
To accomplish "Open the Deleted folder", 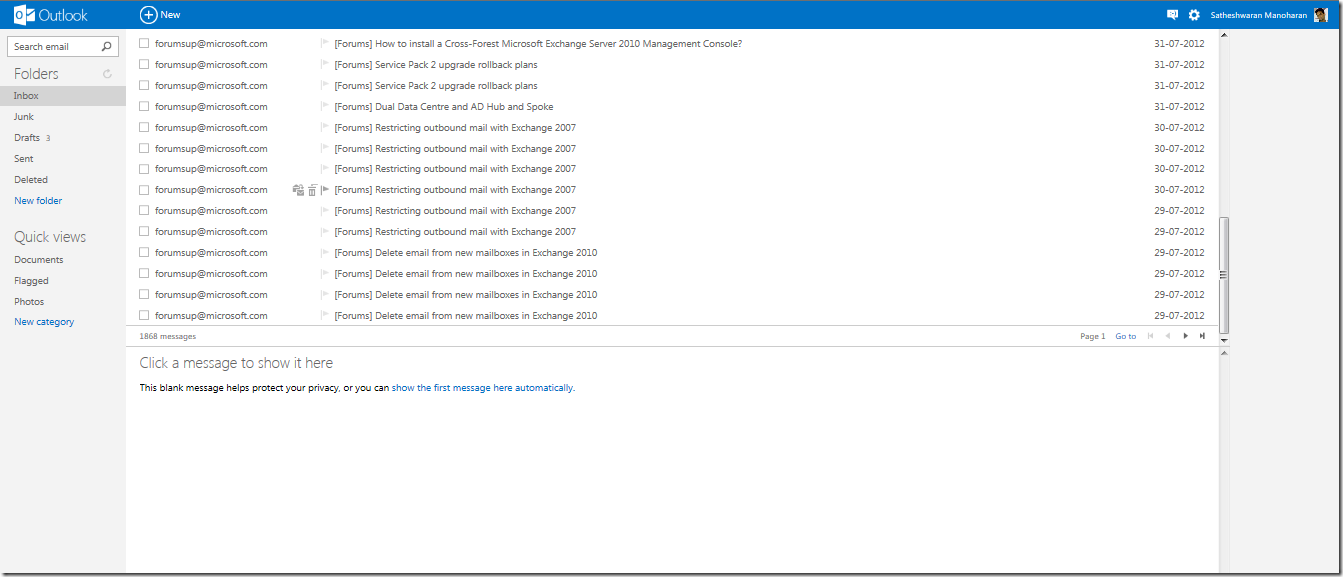I will tap(31, 180).
